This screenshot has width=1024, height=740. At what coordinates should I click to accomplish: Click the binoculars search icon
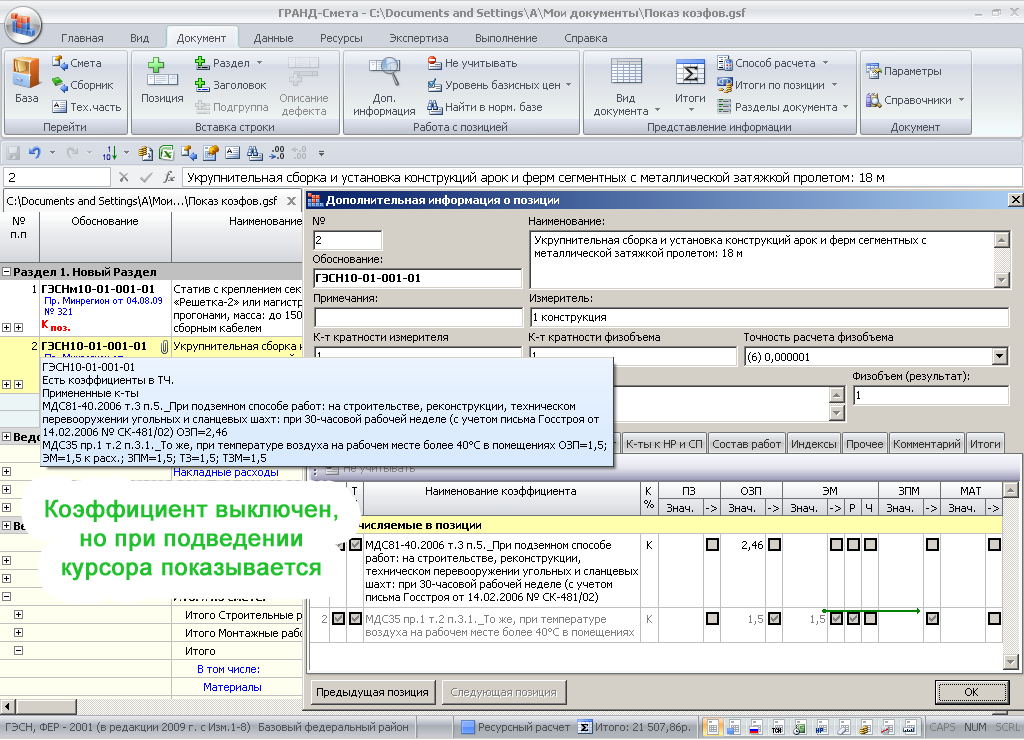coord(255,153)
